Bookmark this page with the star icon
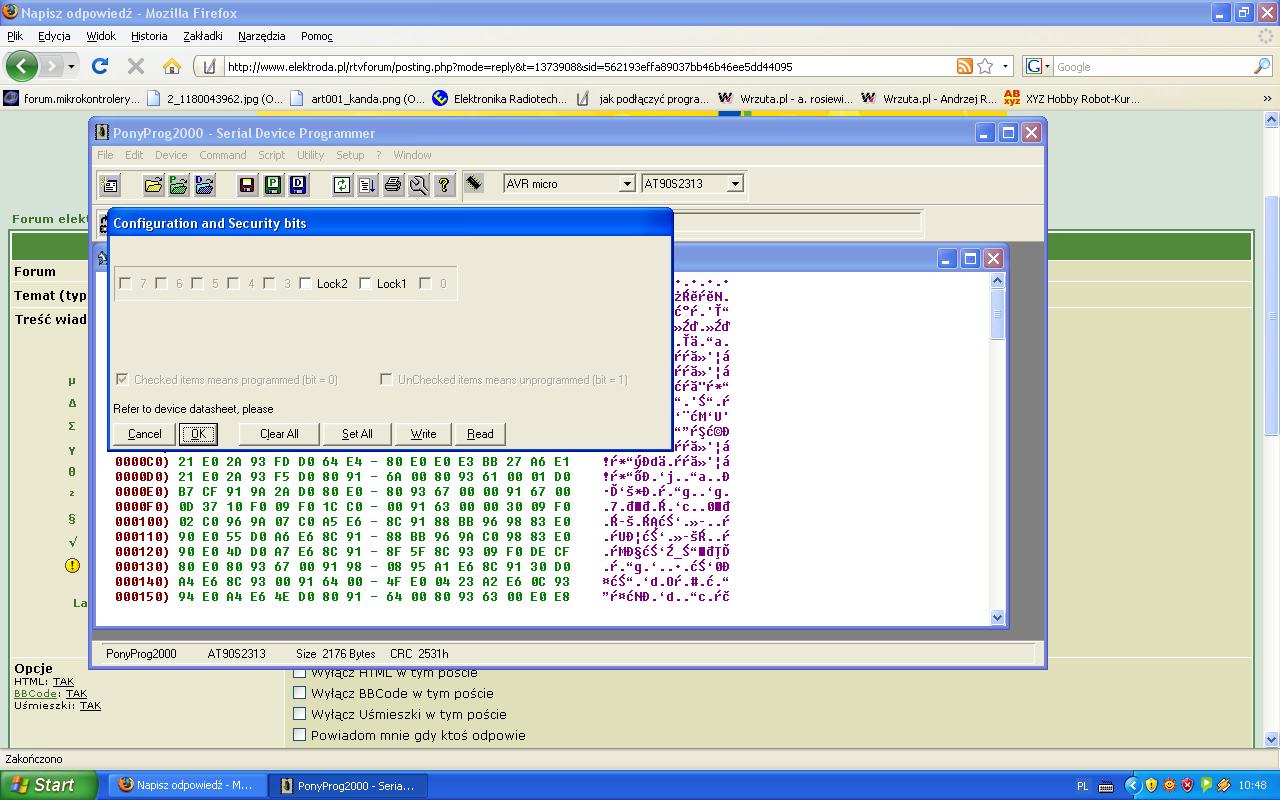1280x800 pixels. (x=986, y=66)
